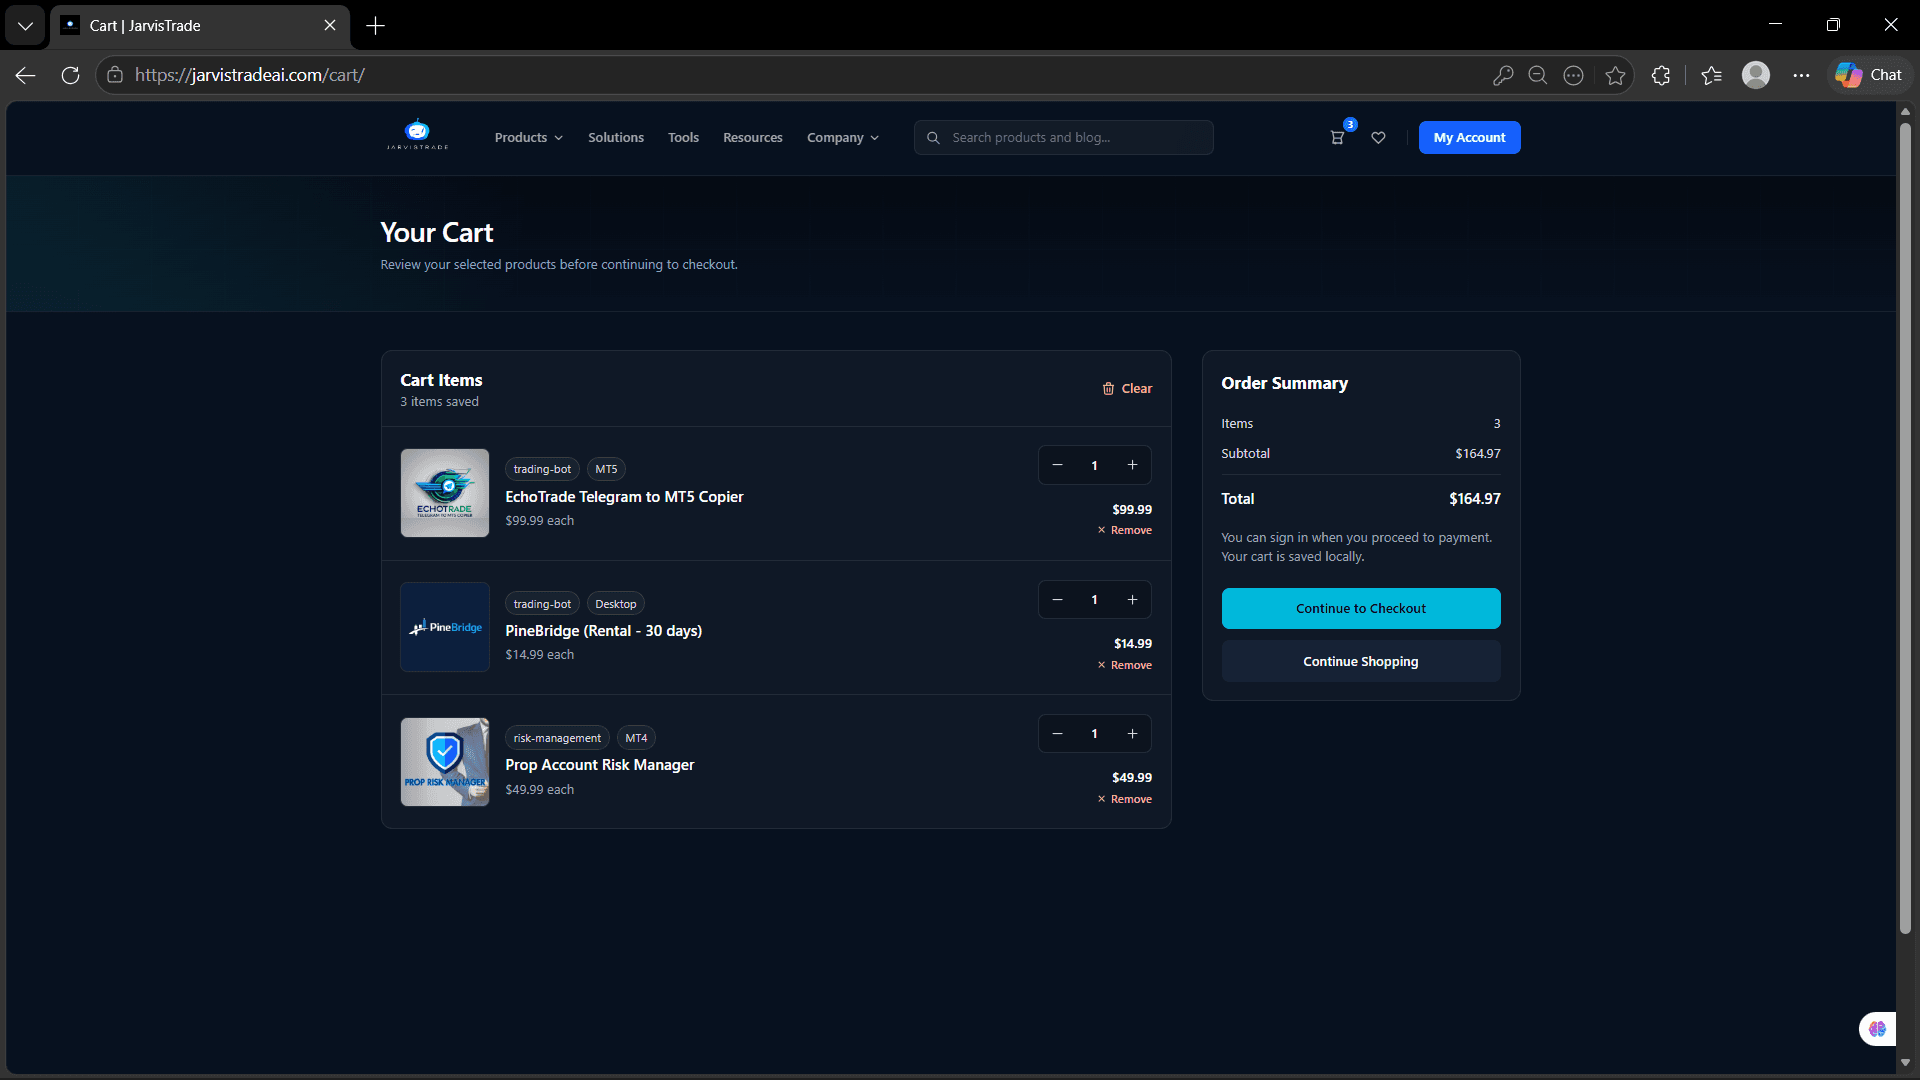Open the Prop Risk Manager product thumbnail

tap(445, 762)
